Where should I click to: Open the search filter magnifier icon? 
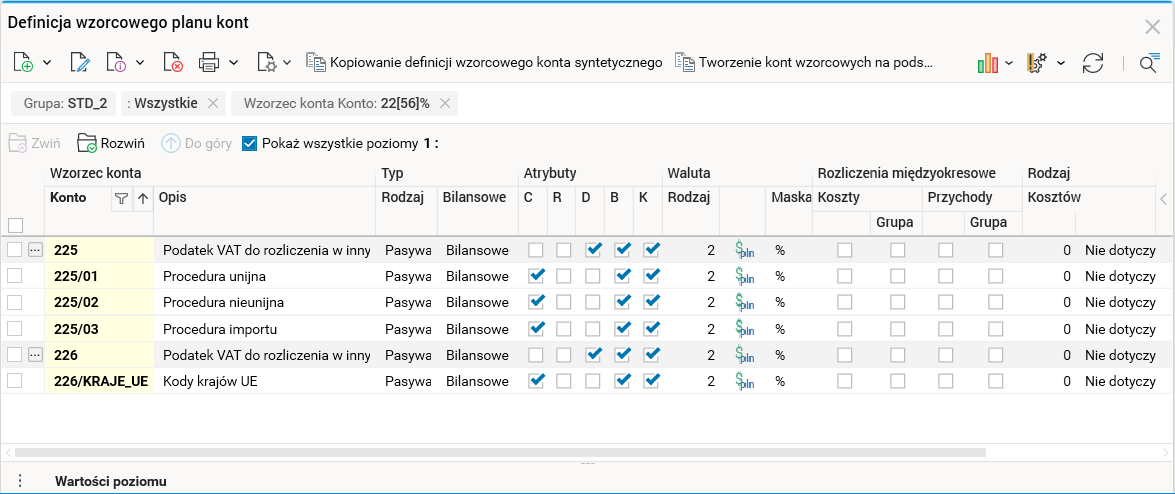(x=1148, y=63)
